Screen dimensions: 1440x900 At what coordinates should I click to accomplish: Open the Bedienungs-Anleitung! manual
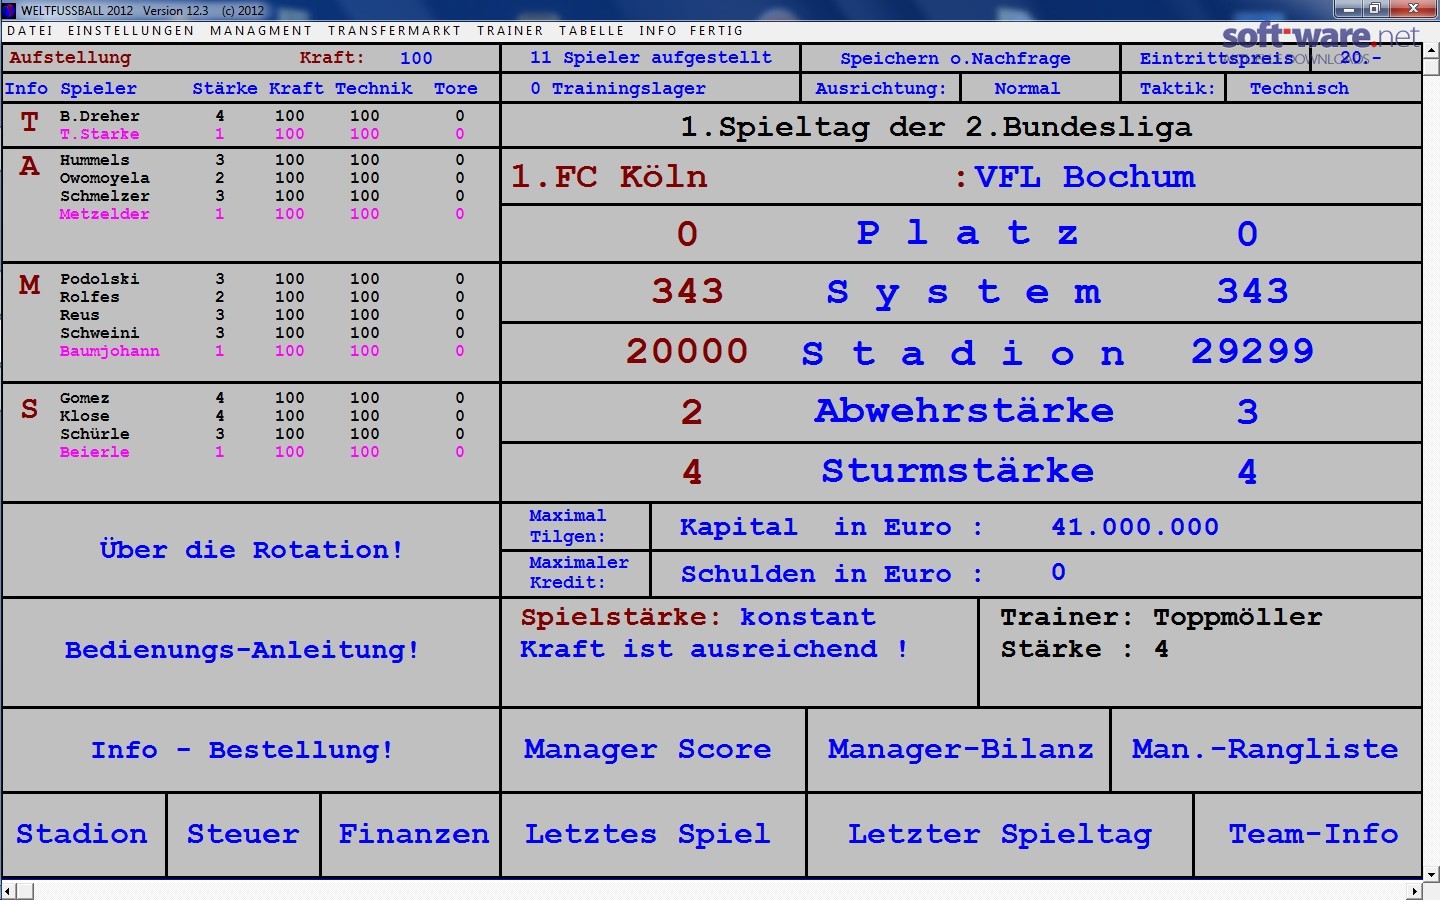[x=251, y=651]
